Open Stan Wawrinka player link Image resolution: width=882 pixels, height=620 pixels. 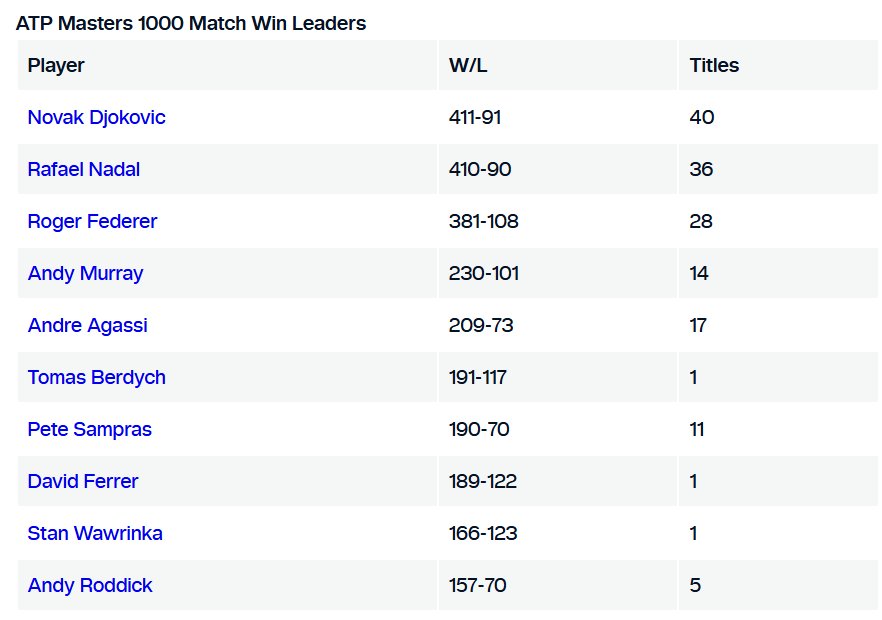pos(95,533)
